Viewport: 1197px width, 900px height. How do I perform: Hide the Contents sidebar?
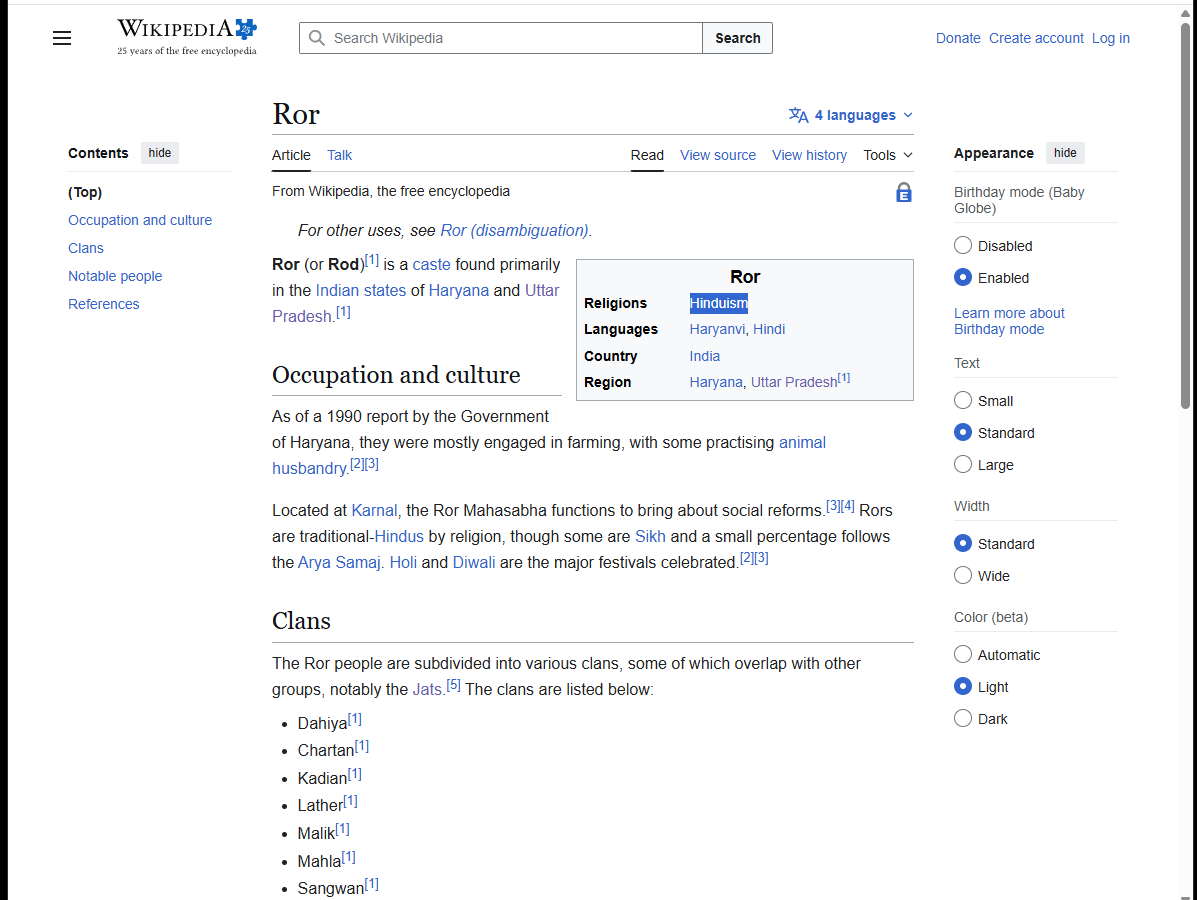160,153
